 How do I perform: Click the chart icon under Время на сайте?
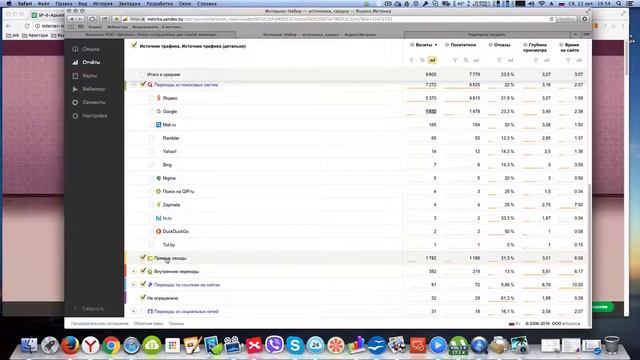[x=579, y=60]
